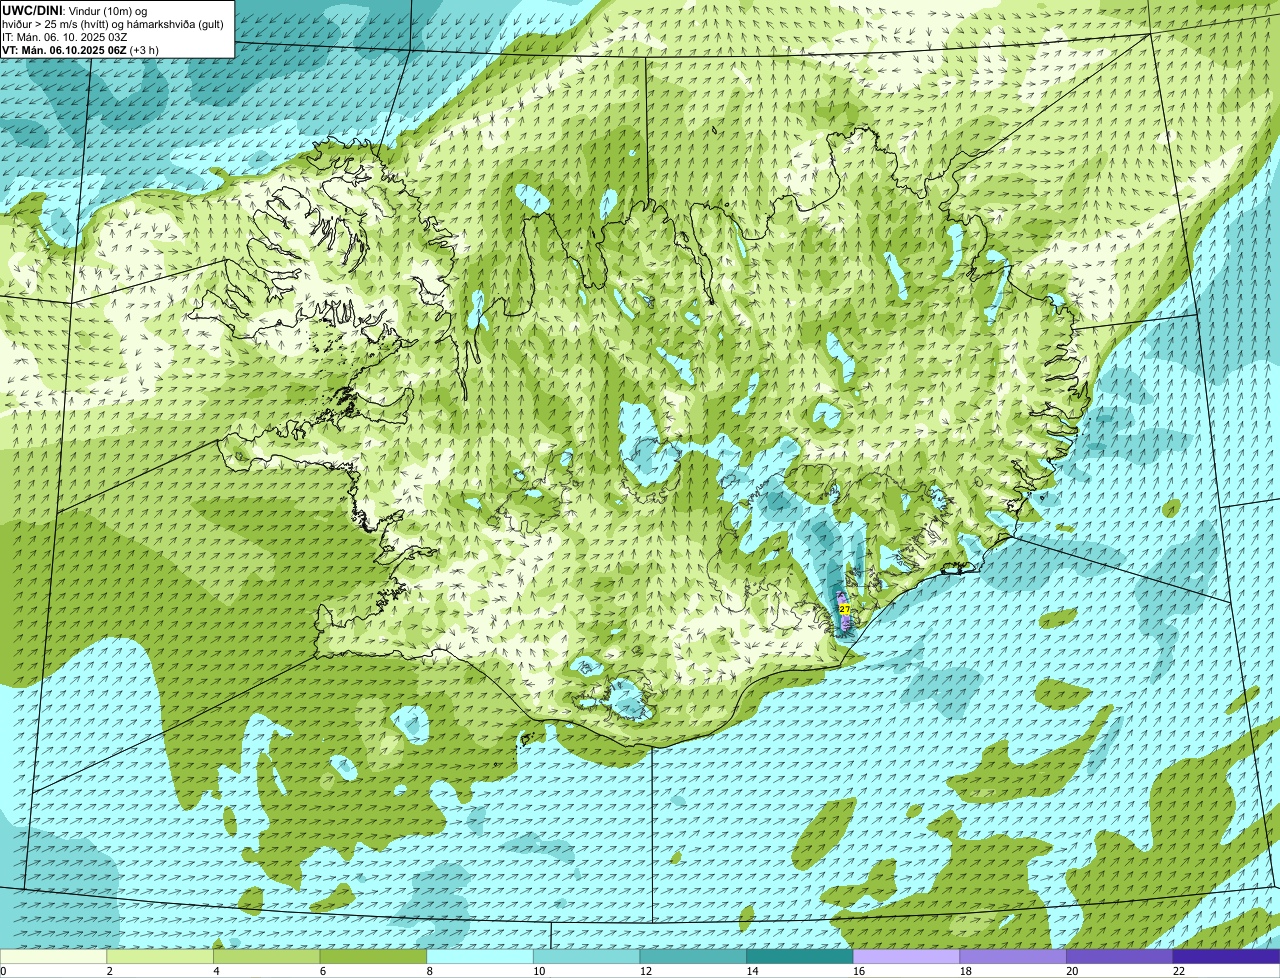The image size is (1280, 978).
Task: Click the scale label '8'
Action: [x=429, y=971]
